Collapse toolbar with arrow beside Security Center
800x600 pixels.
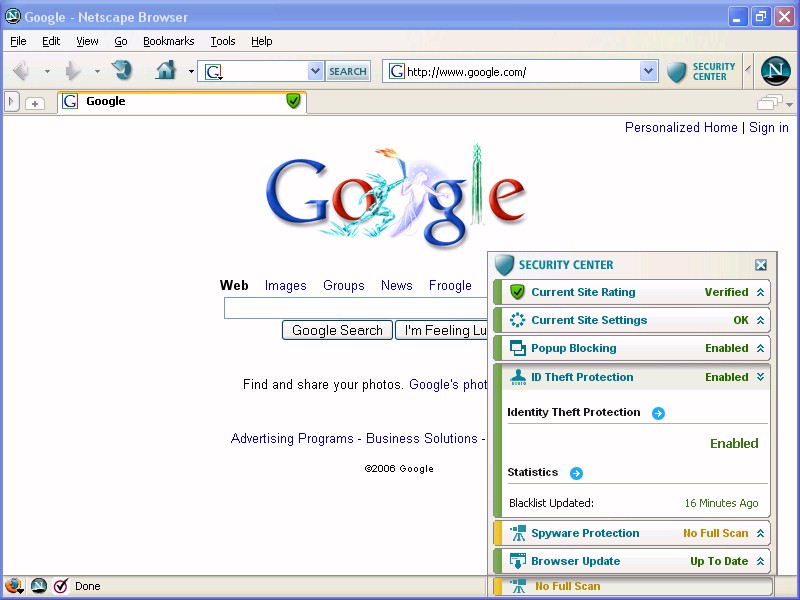pyautogui.click(x=748, y=70)
